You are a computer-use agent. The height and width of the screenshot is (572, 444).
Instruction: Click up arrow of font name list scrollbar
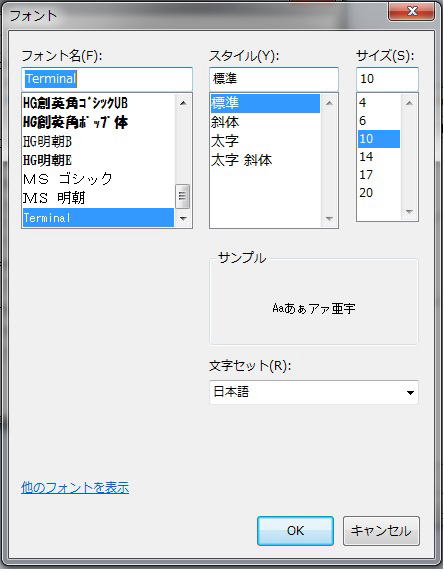tap(183, 103)
